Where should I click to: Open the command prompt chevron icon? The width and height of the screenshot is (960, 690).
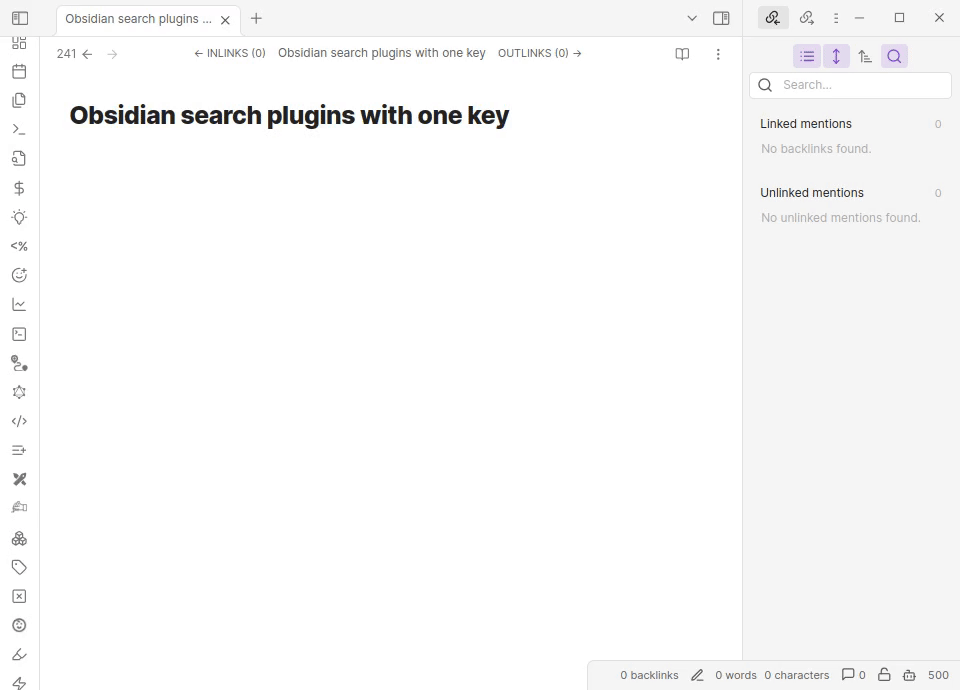(19, 130)
